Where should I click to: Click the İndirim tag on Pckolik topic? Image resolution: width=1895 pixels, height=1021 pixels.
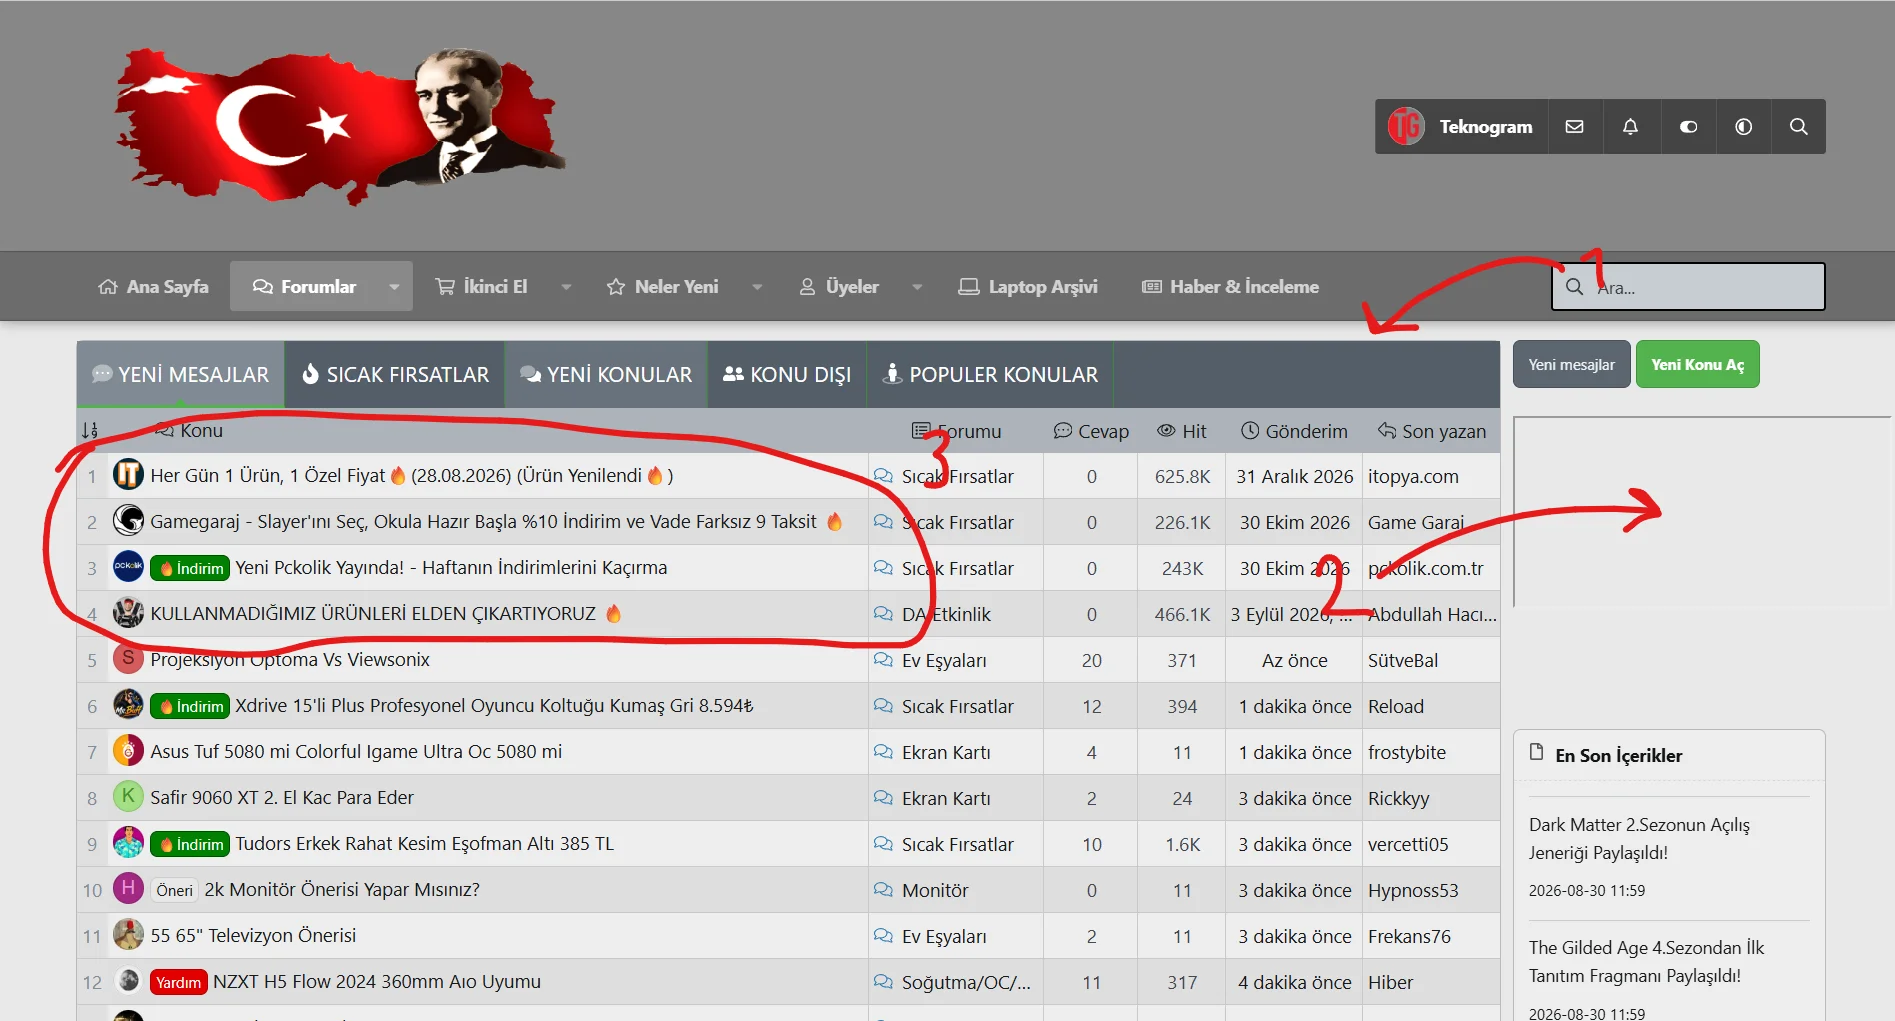(x=190, y=568)
